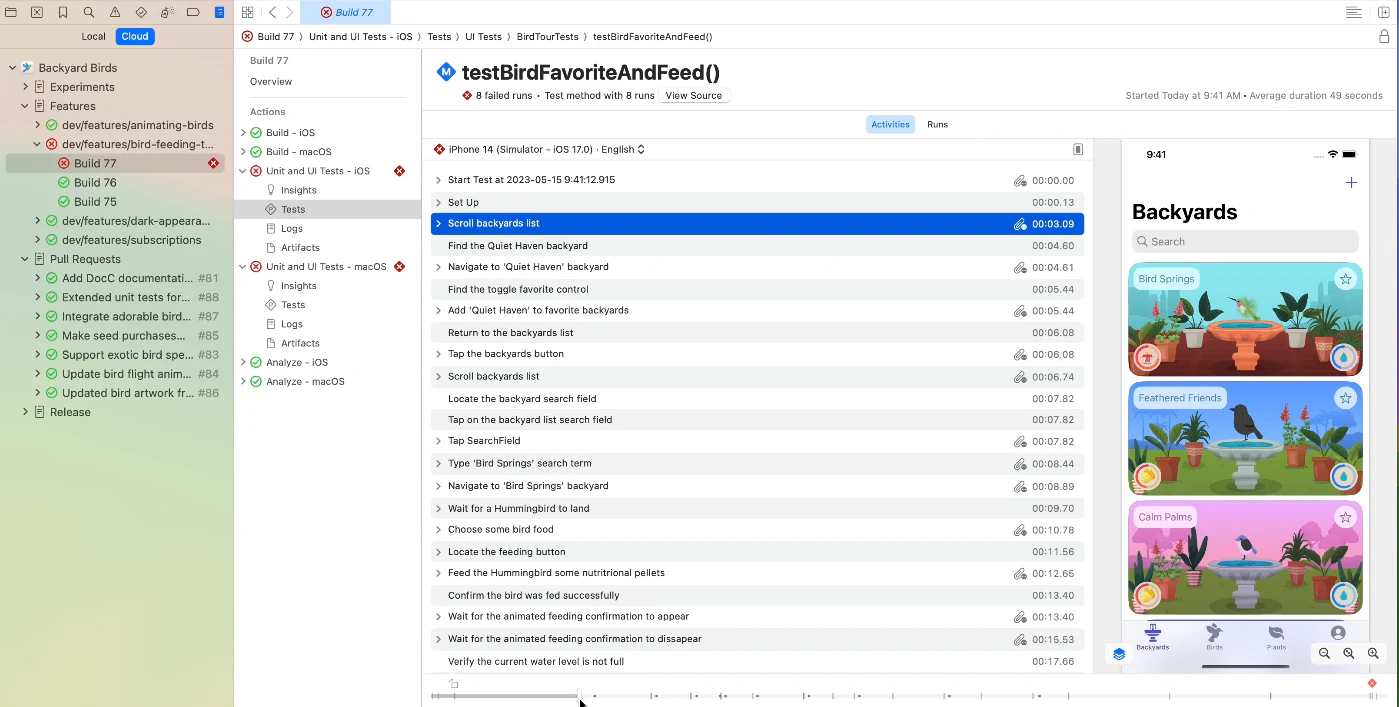
Task: Open the Project navigator folder icon
Action: click(11, 12)
